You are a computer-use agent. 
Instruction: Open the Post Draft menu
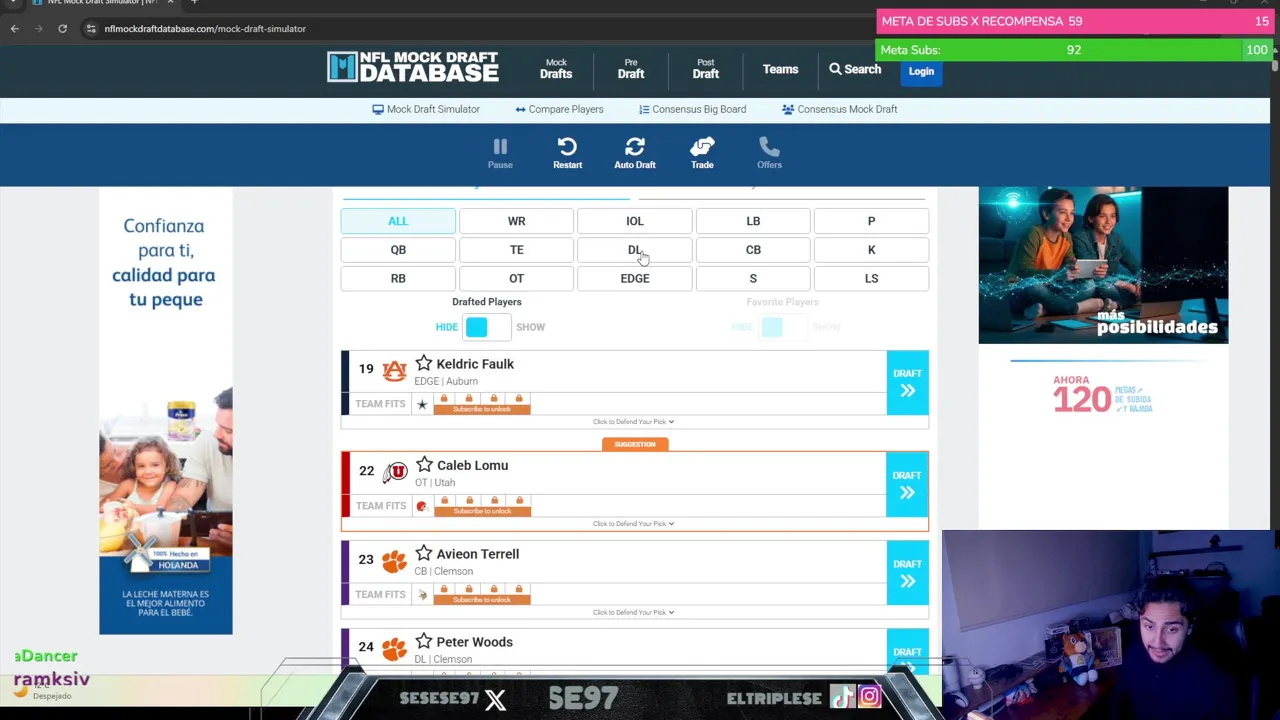706,68
